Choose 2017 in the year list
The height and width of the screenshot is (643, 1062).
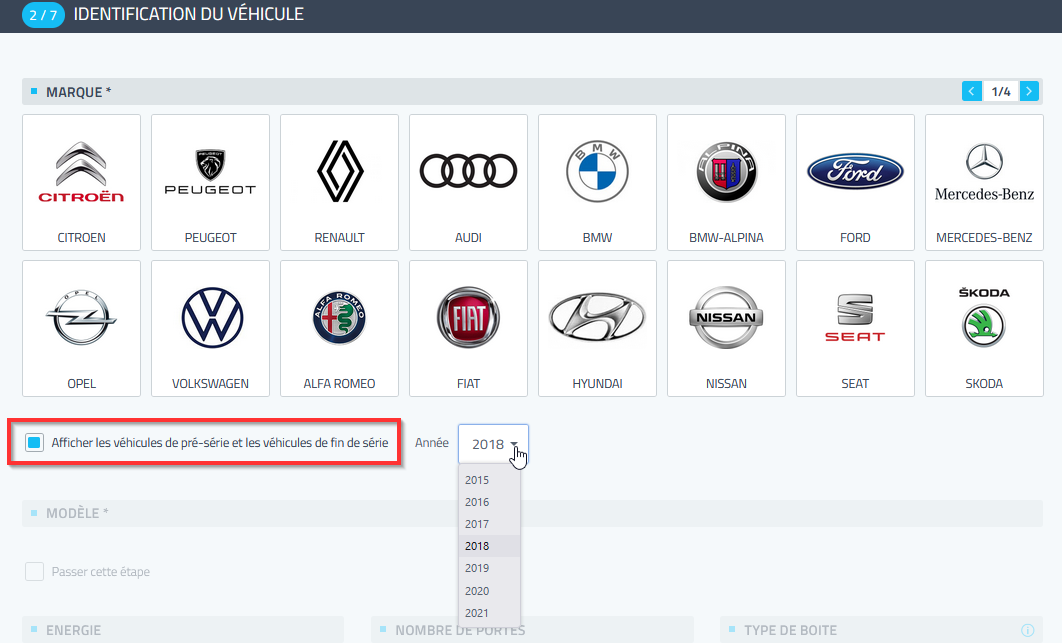(x=489, y=524)
